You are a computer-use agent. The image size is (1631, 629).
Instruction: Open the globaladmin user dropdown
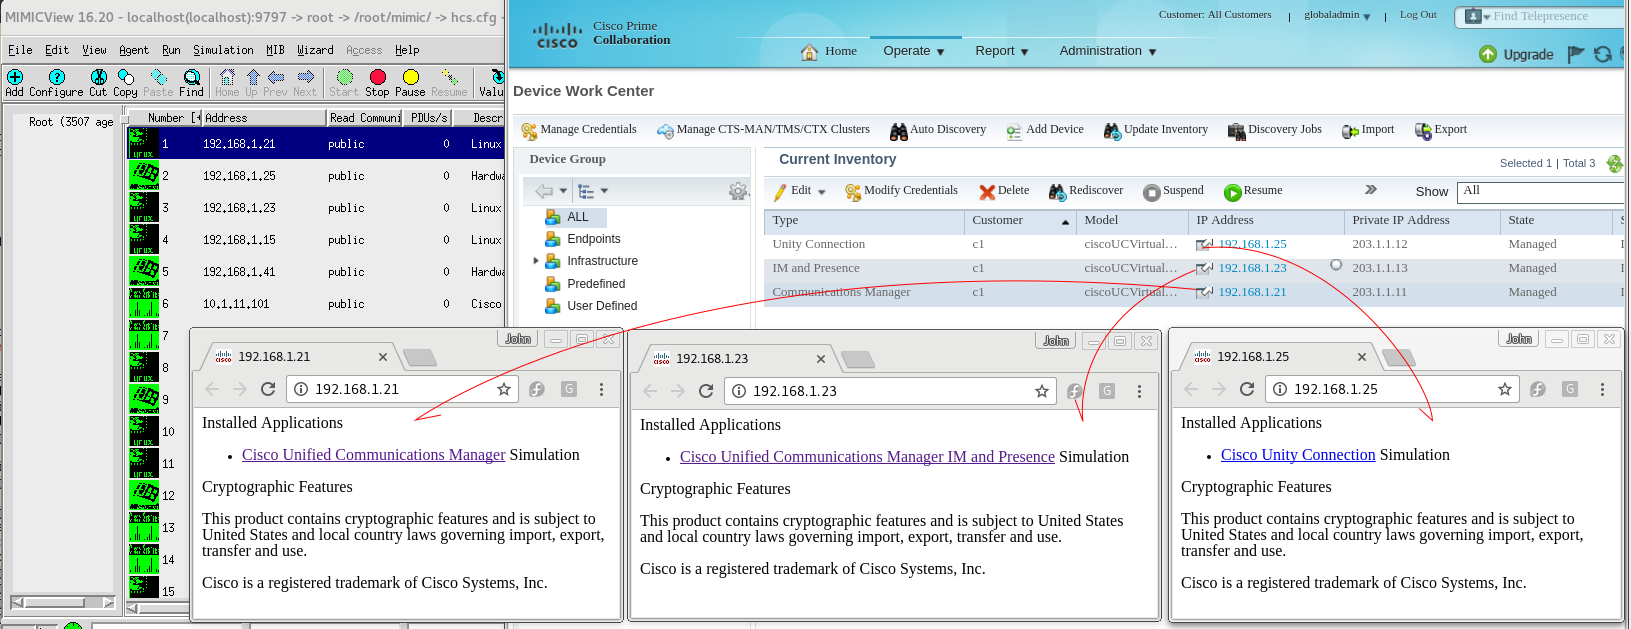coord(1337,16)
